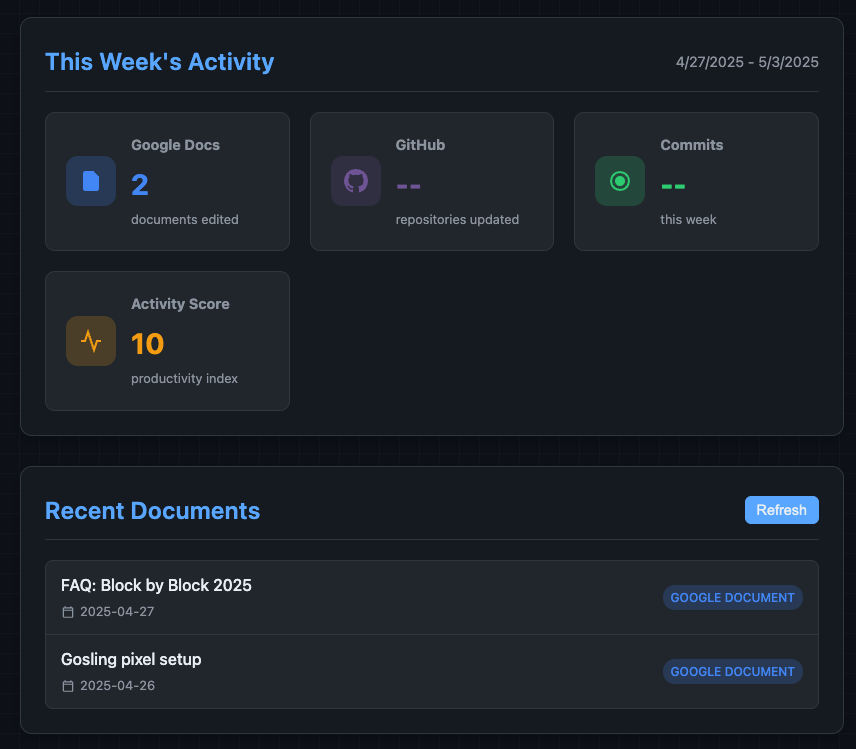Click the Google Docs file icon
Viewport: 856px width, 749px height.
[x=91, y=181]
